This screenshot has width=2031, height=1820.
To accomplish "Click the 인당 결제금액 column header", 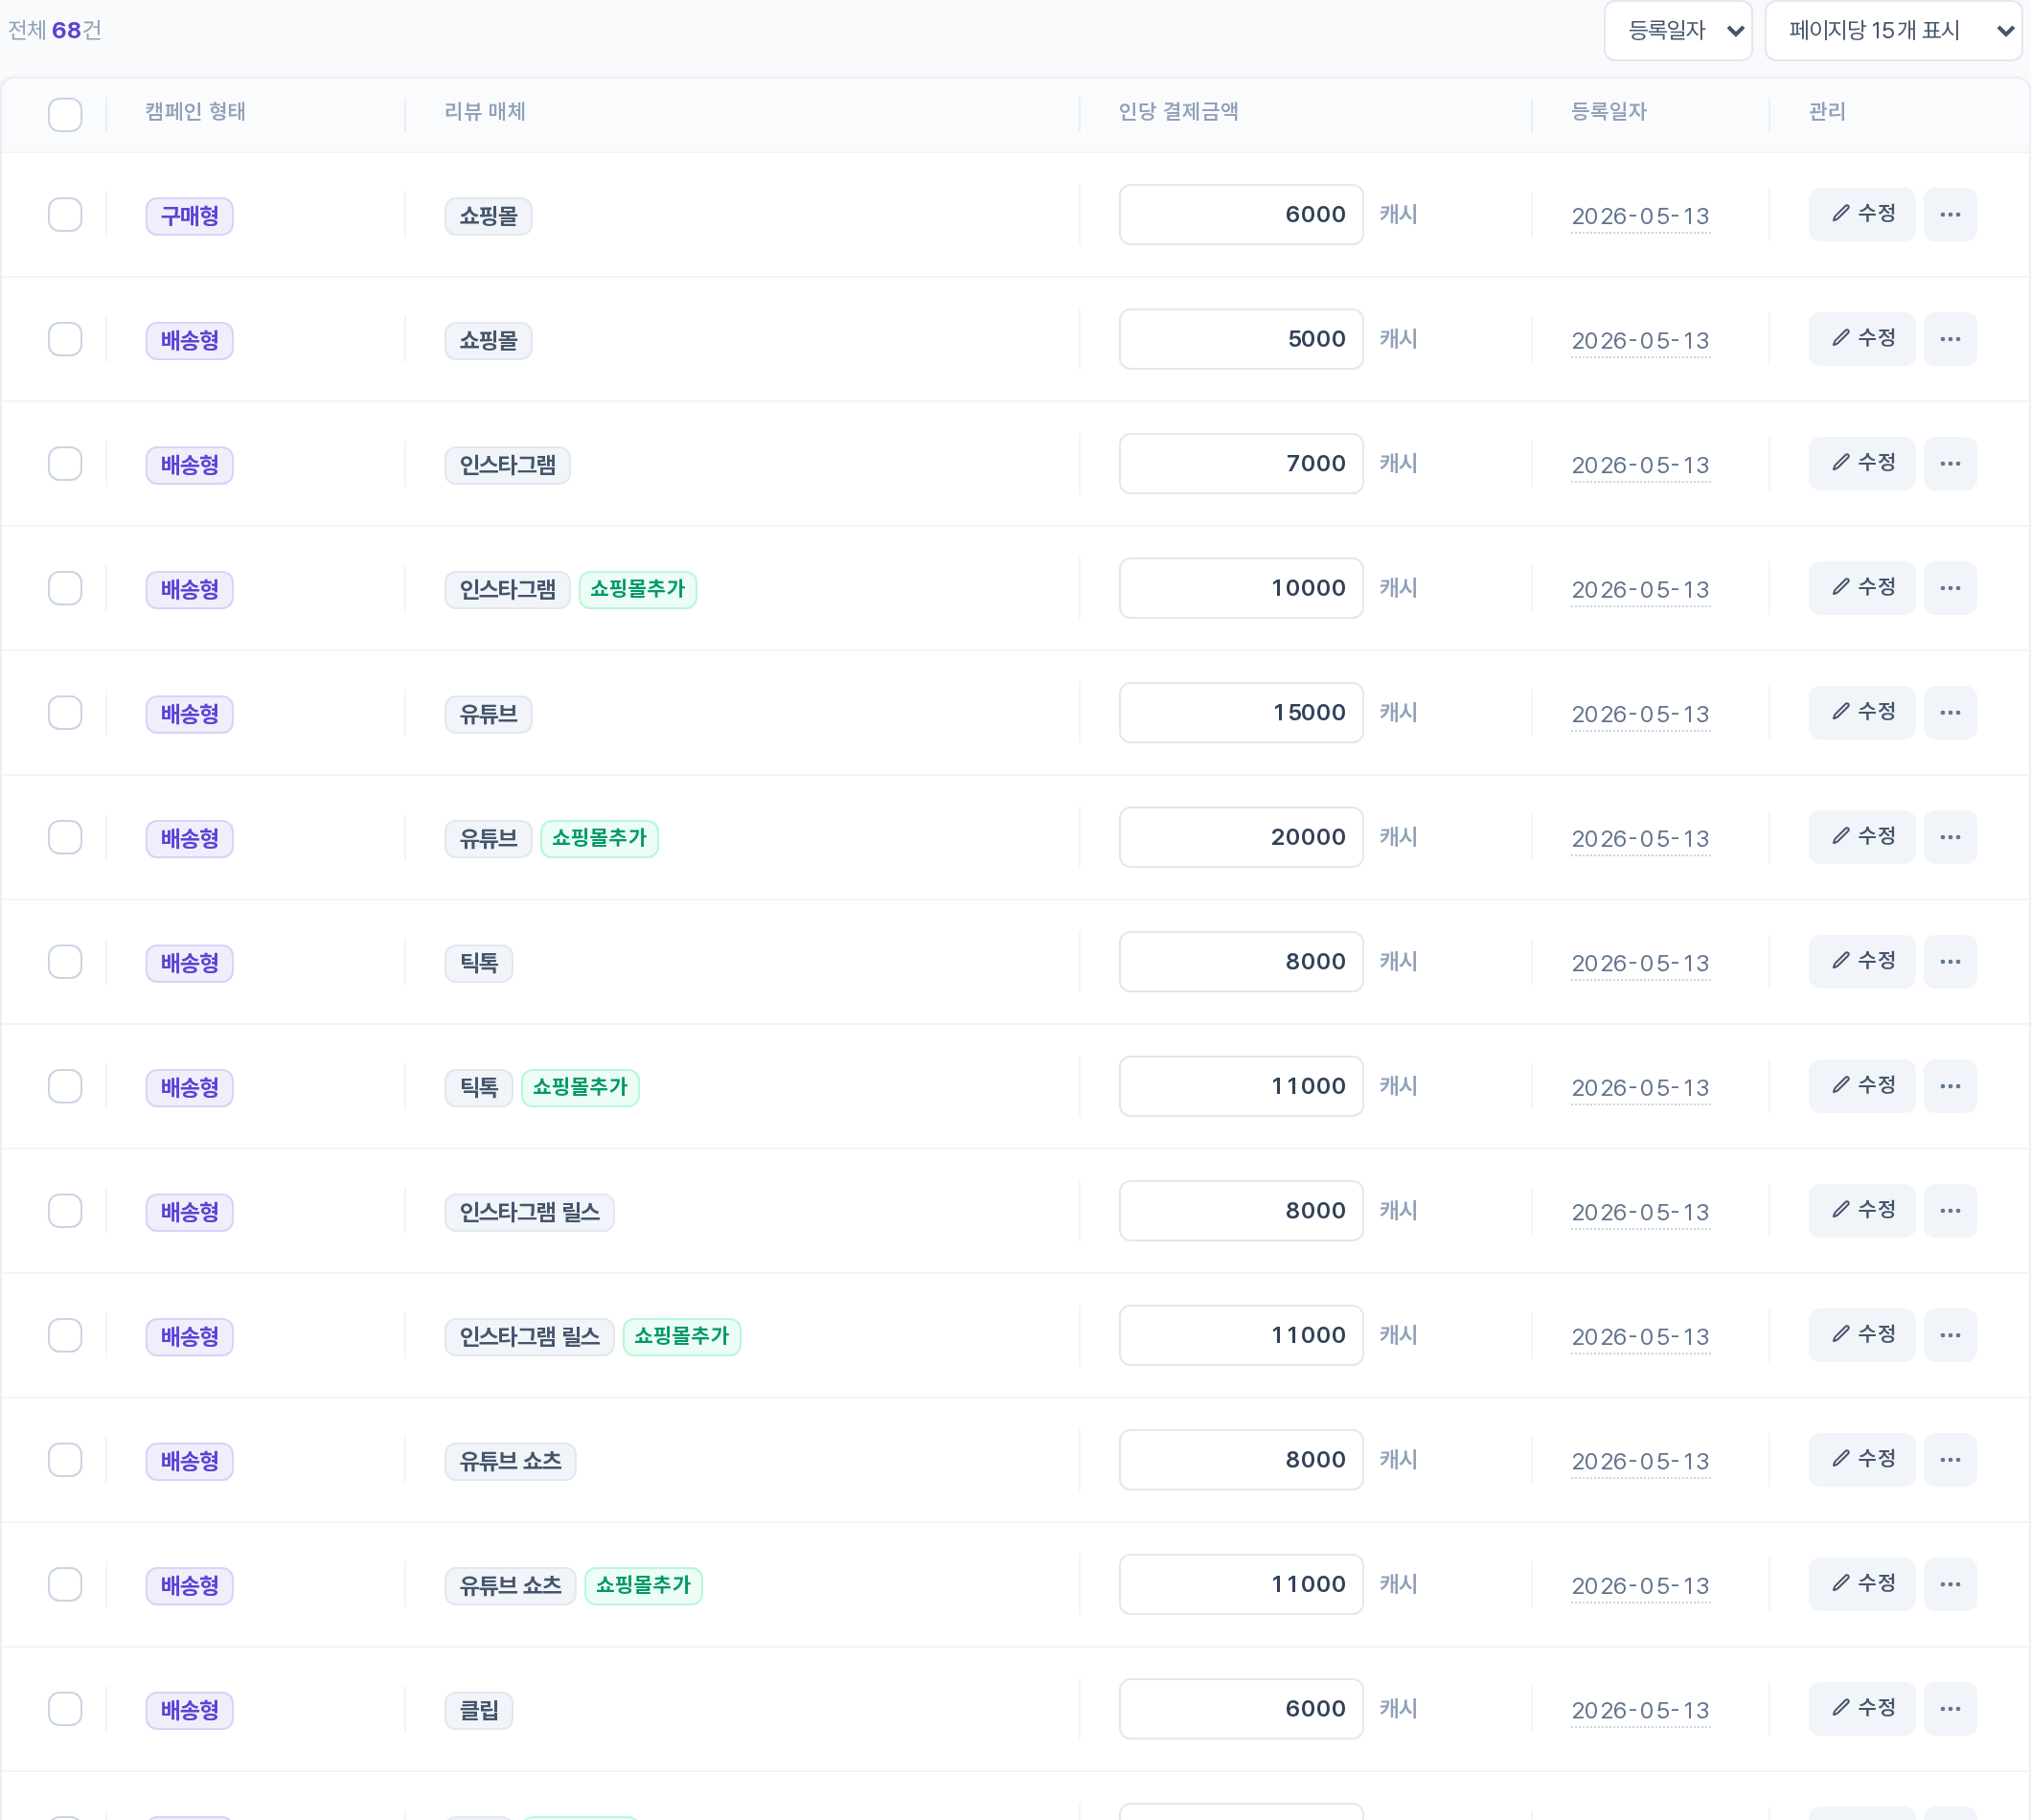I will click(x=1178, y=112).
